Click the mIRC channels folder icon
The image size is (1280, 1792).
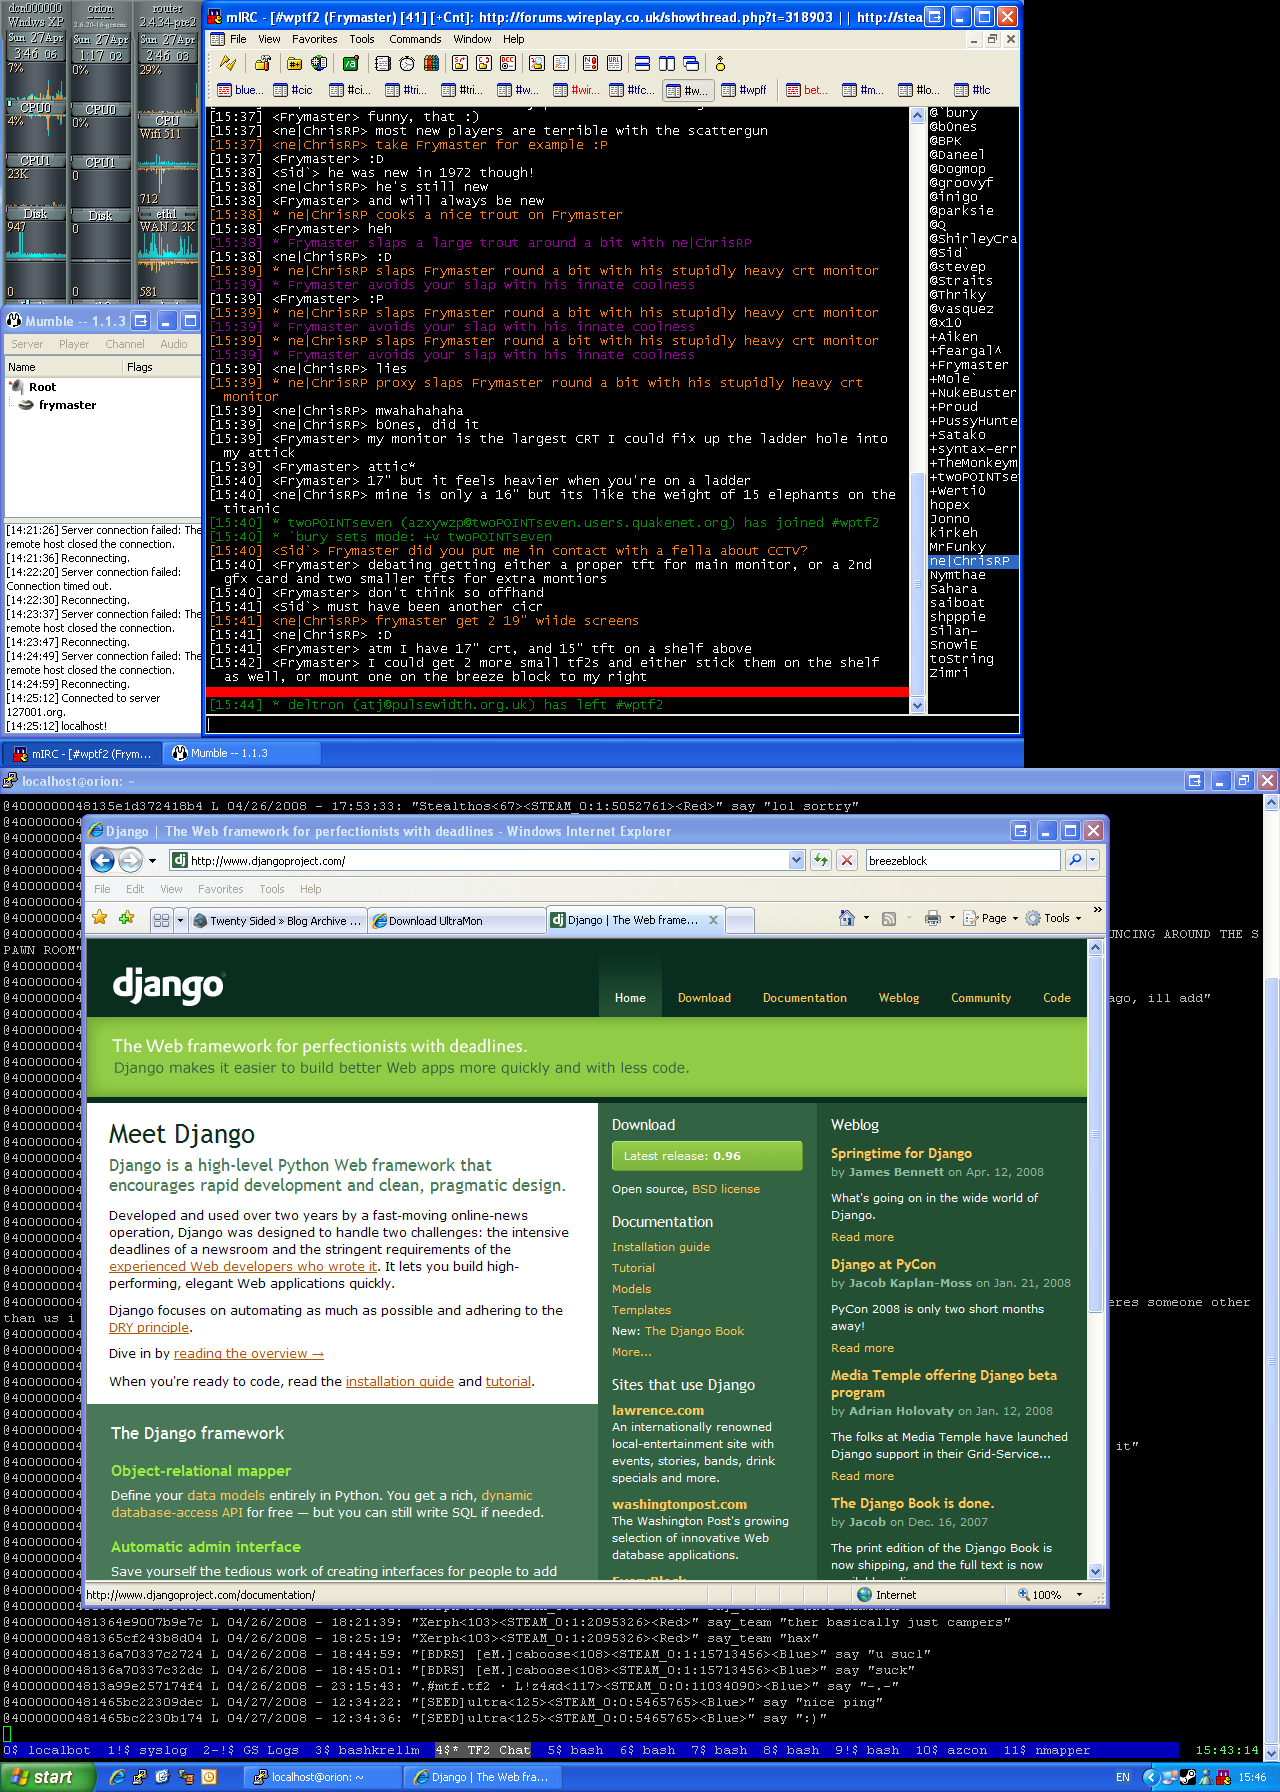[295, 63]
